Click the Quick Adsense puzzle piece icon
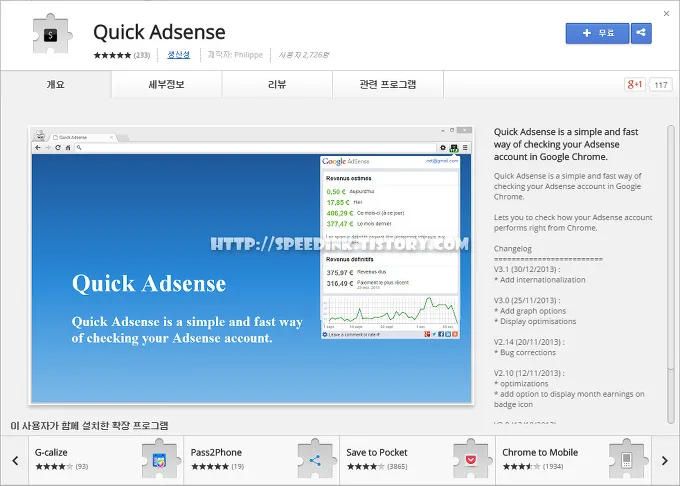This screenshot has height=486, width=680. pyautogui.click(x=51, y=34)
